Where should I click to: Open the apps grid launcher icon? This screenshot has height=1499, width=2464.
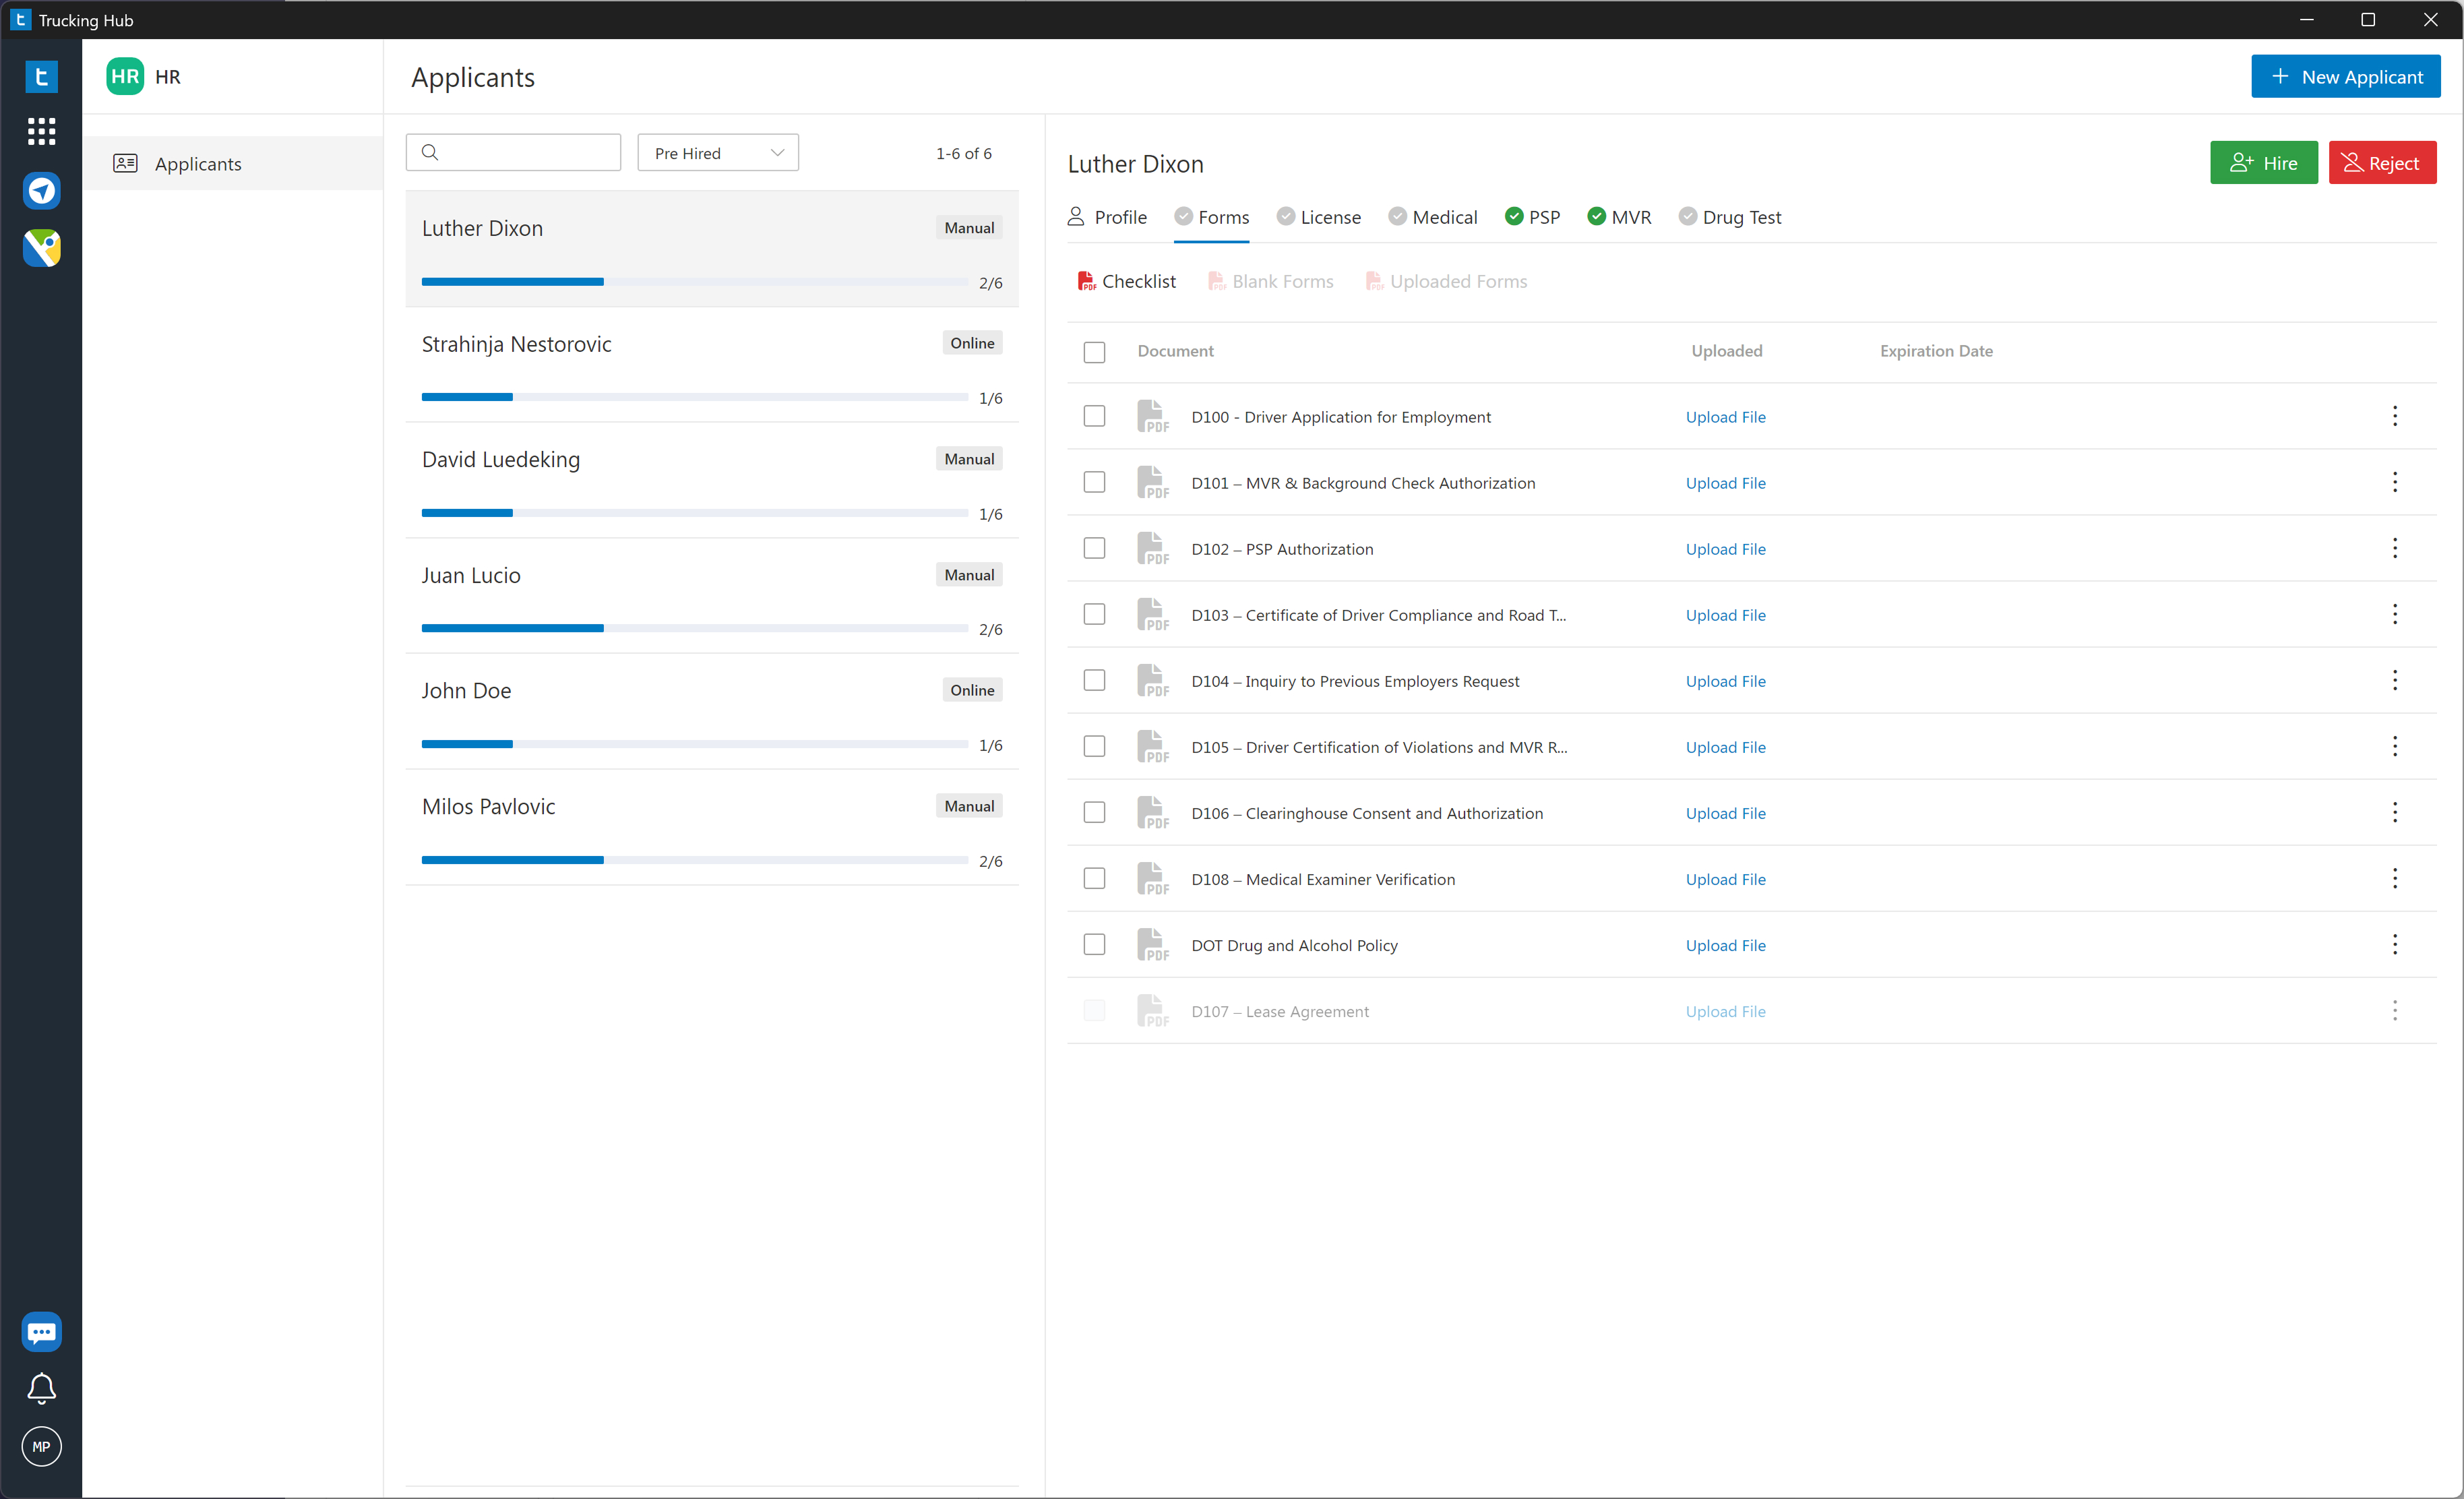coord(41,131)
